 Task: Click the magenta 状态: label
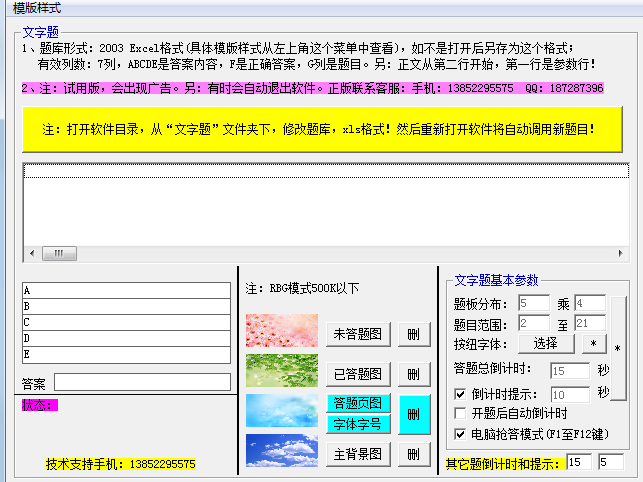pyautogui.click(x=40, y=405)
